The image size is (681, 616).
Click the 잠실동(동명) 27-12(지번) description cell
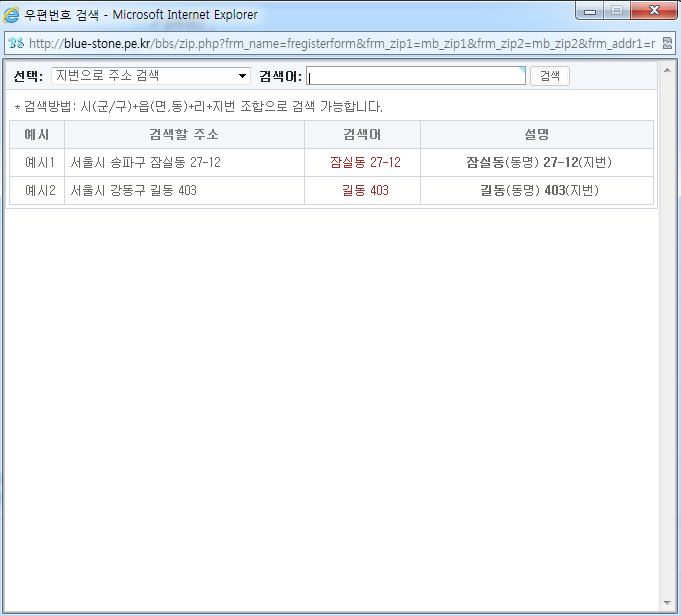coord(538,162)
